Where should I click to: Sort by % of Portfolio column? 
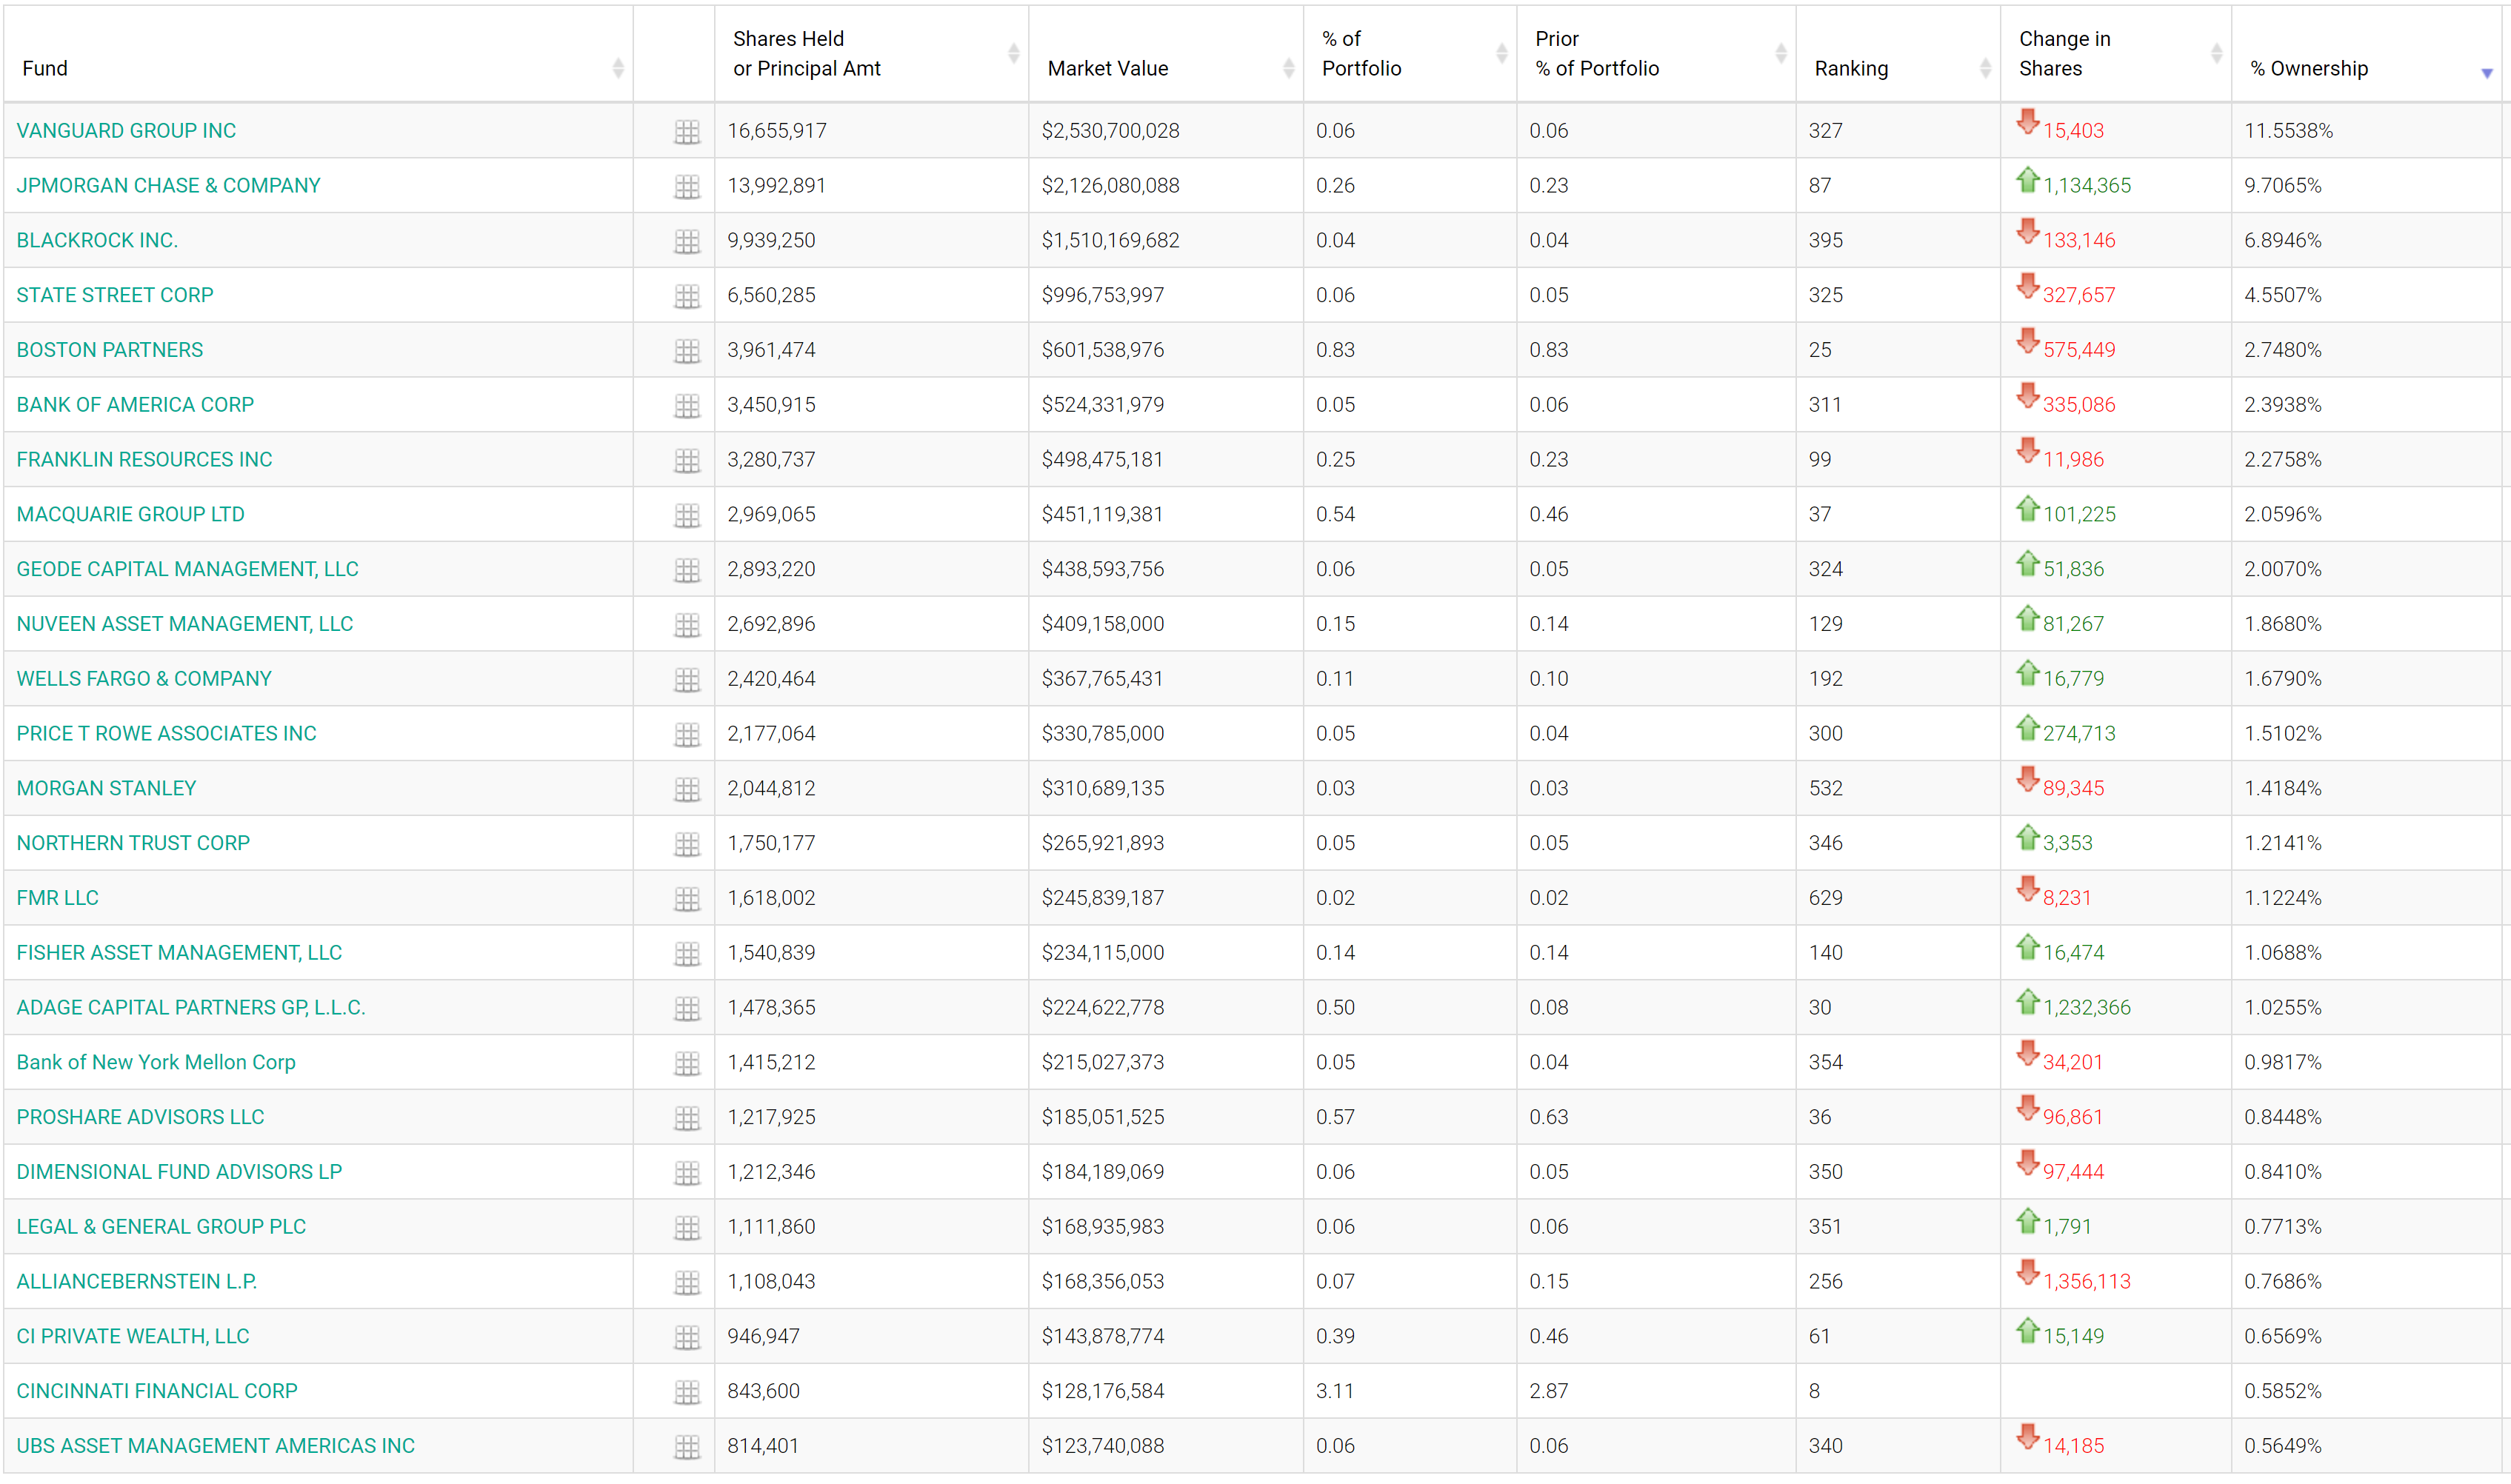(1410, 54)
